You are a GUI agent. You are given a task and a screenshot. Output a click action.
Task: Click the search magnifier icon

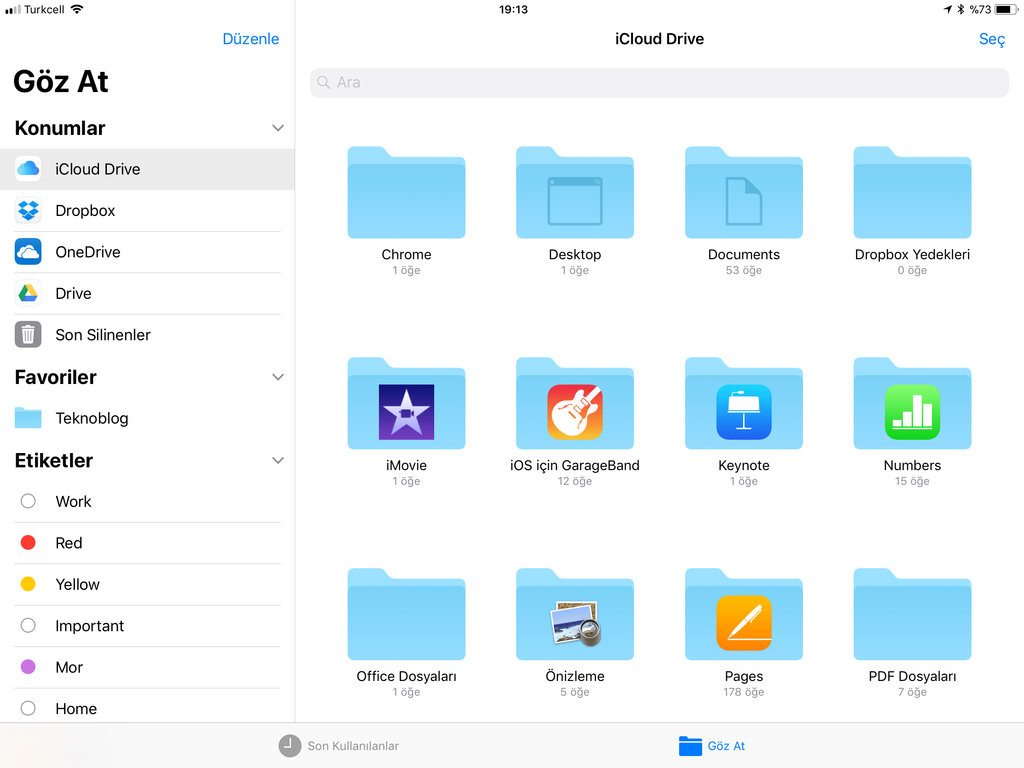(323, 82)
